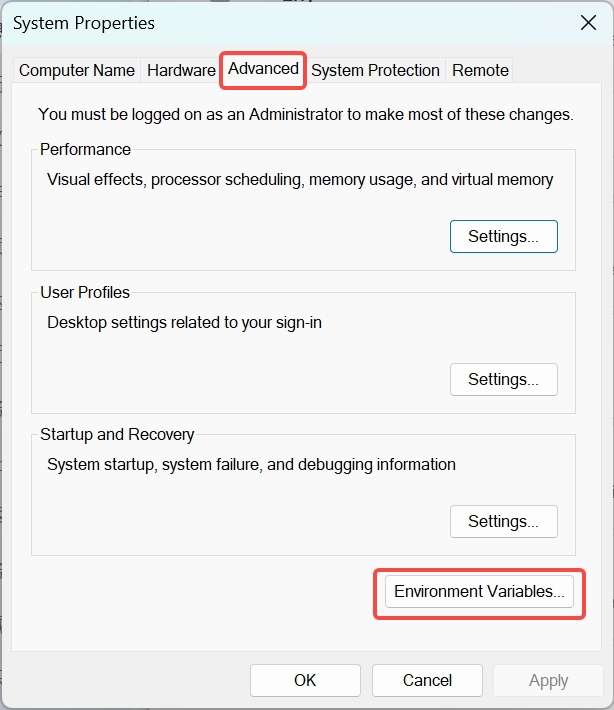Image resolution: width=614 pixels, height=710 pixels.
Task: Open Environment Variables dialog
Action: (479, 591)
